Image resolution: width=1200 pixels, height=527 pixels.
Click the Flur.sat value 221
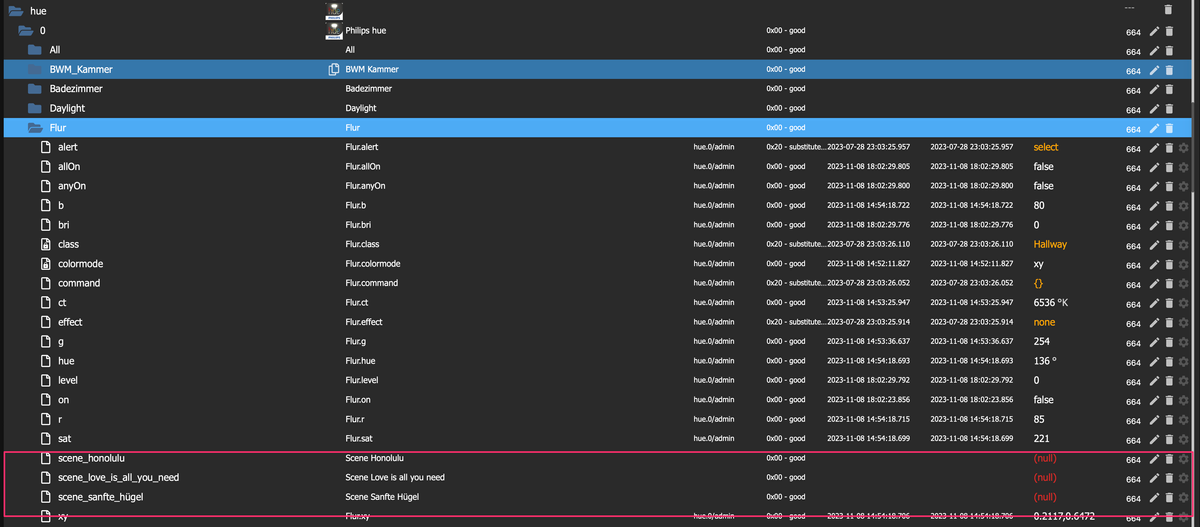pos(1042,439)
